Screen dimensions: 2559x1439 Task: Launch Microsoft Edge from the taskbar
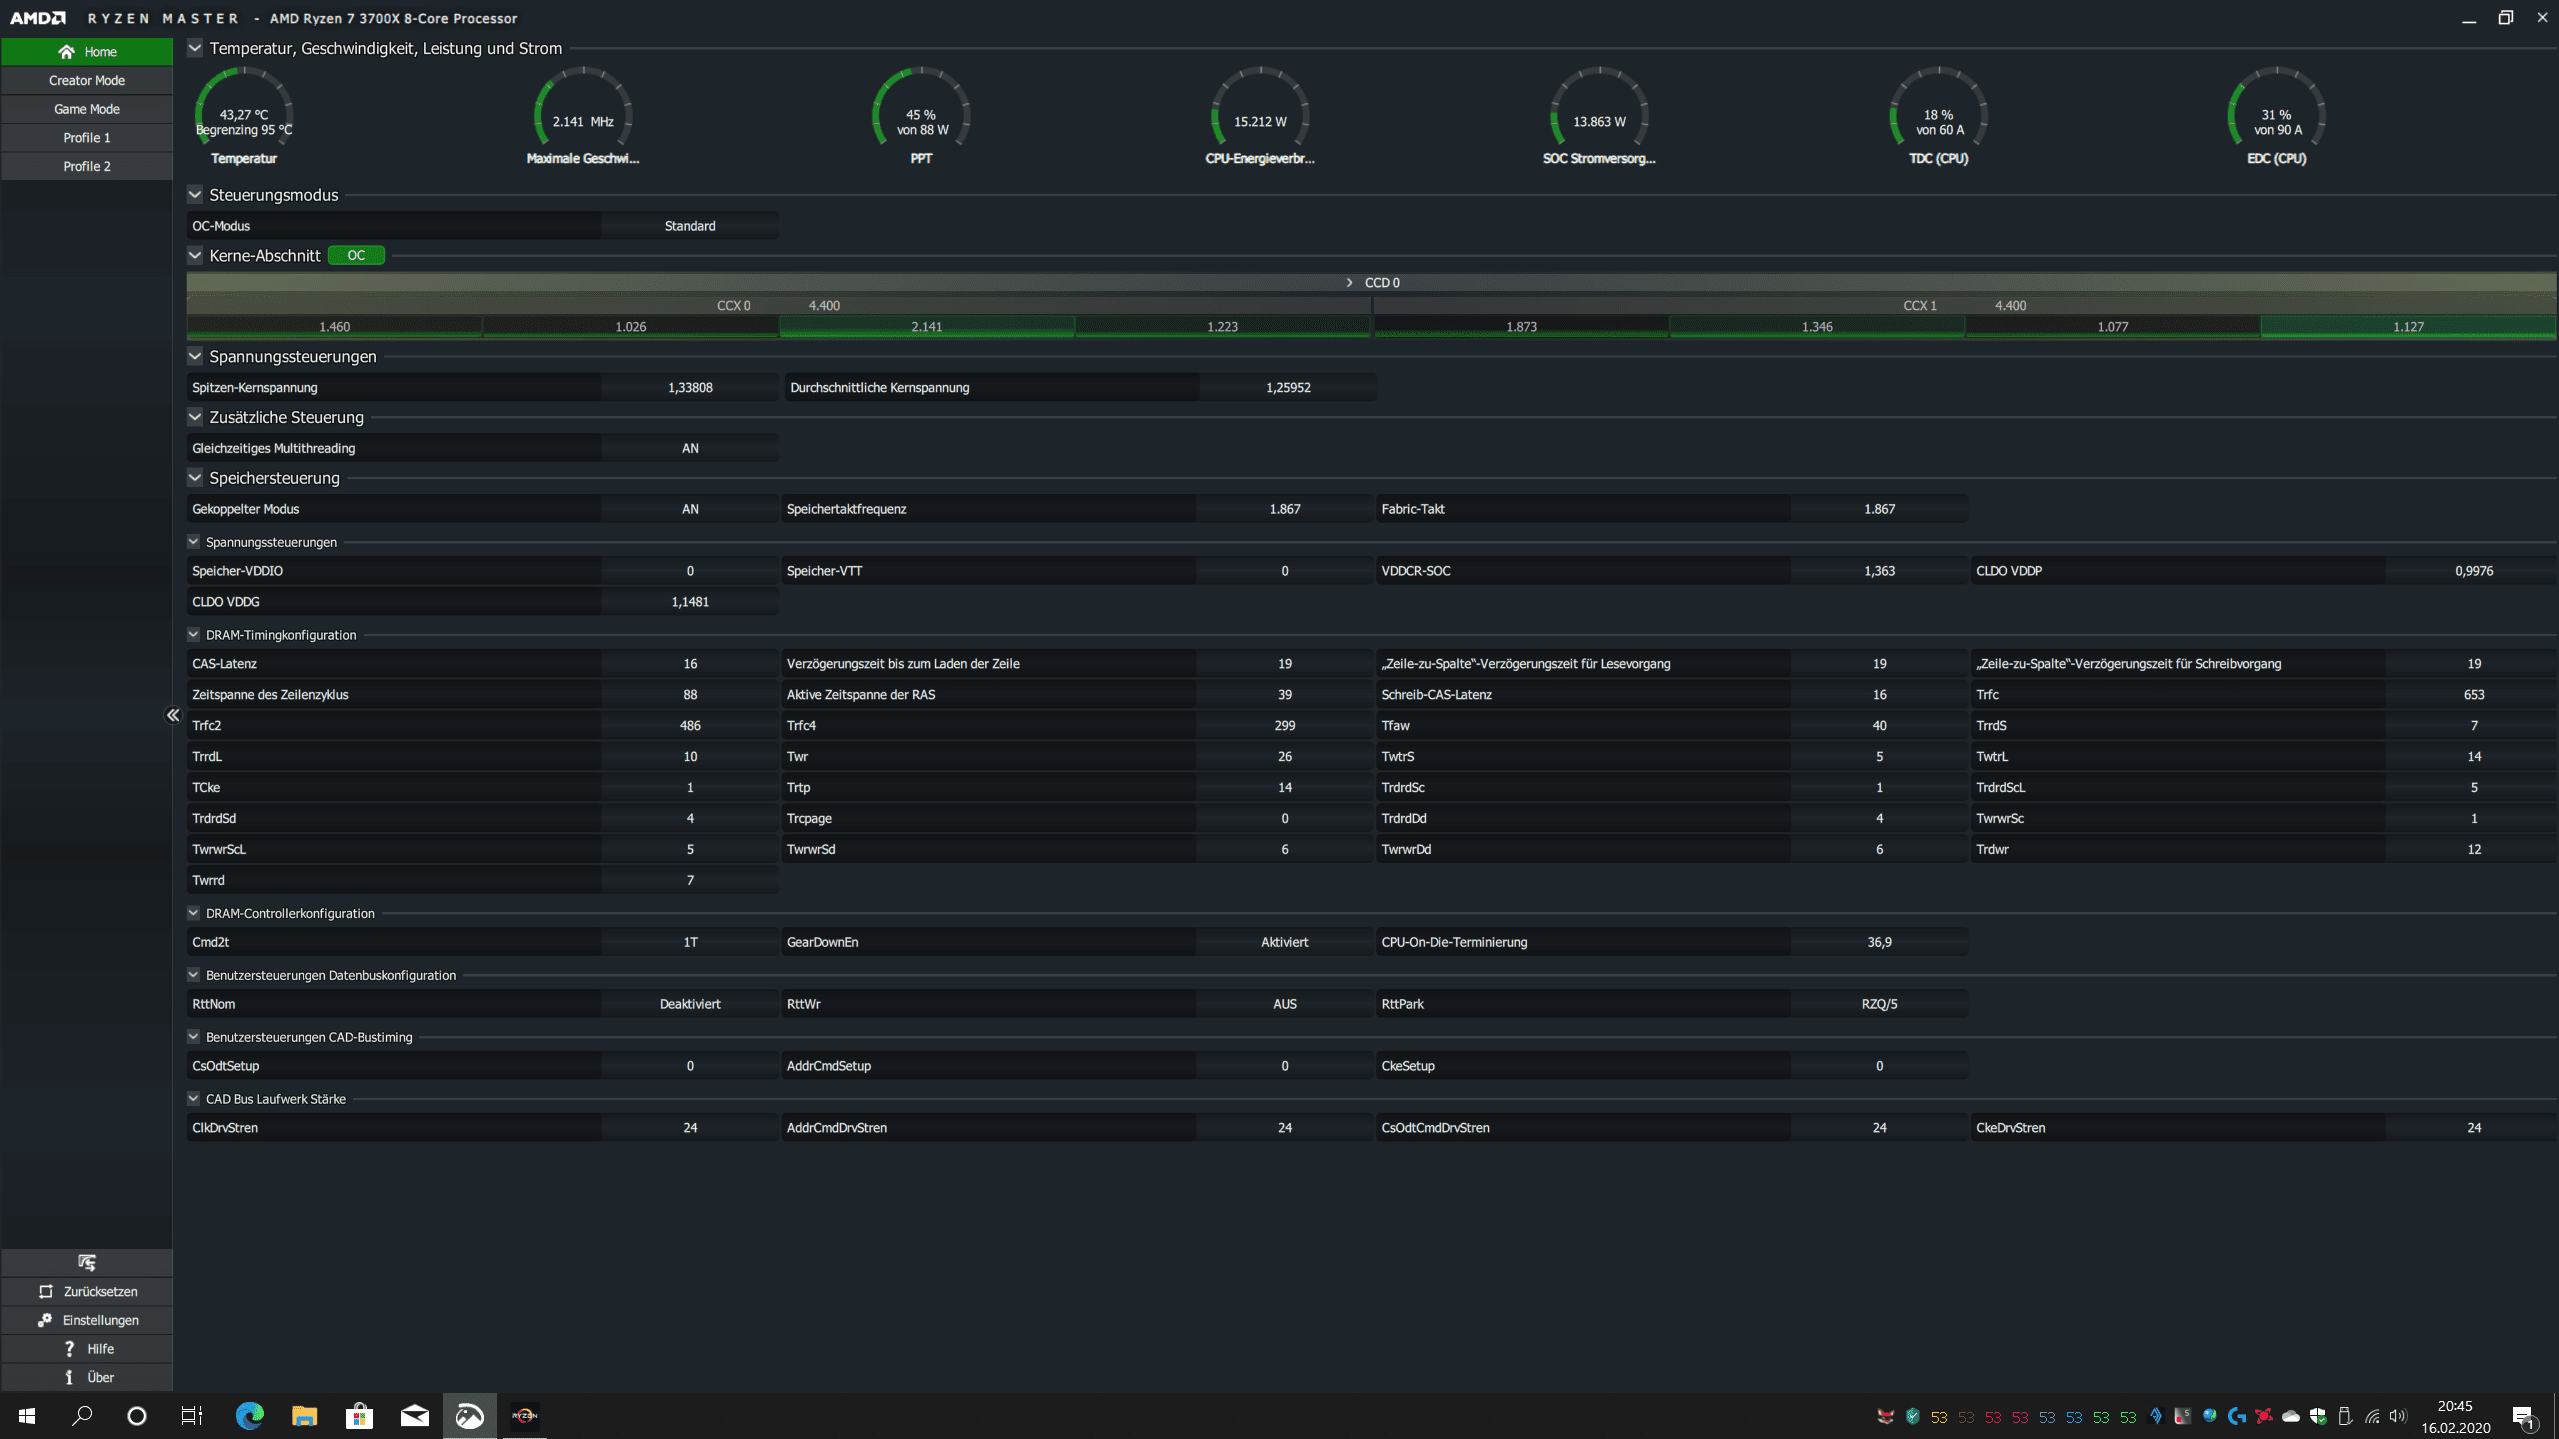click(249, 1416)
